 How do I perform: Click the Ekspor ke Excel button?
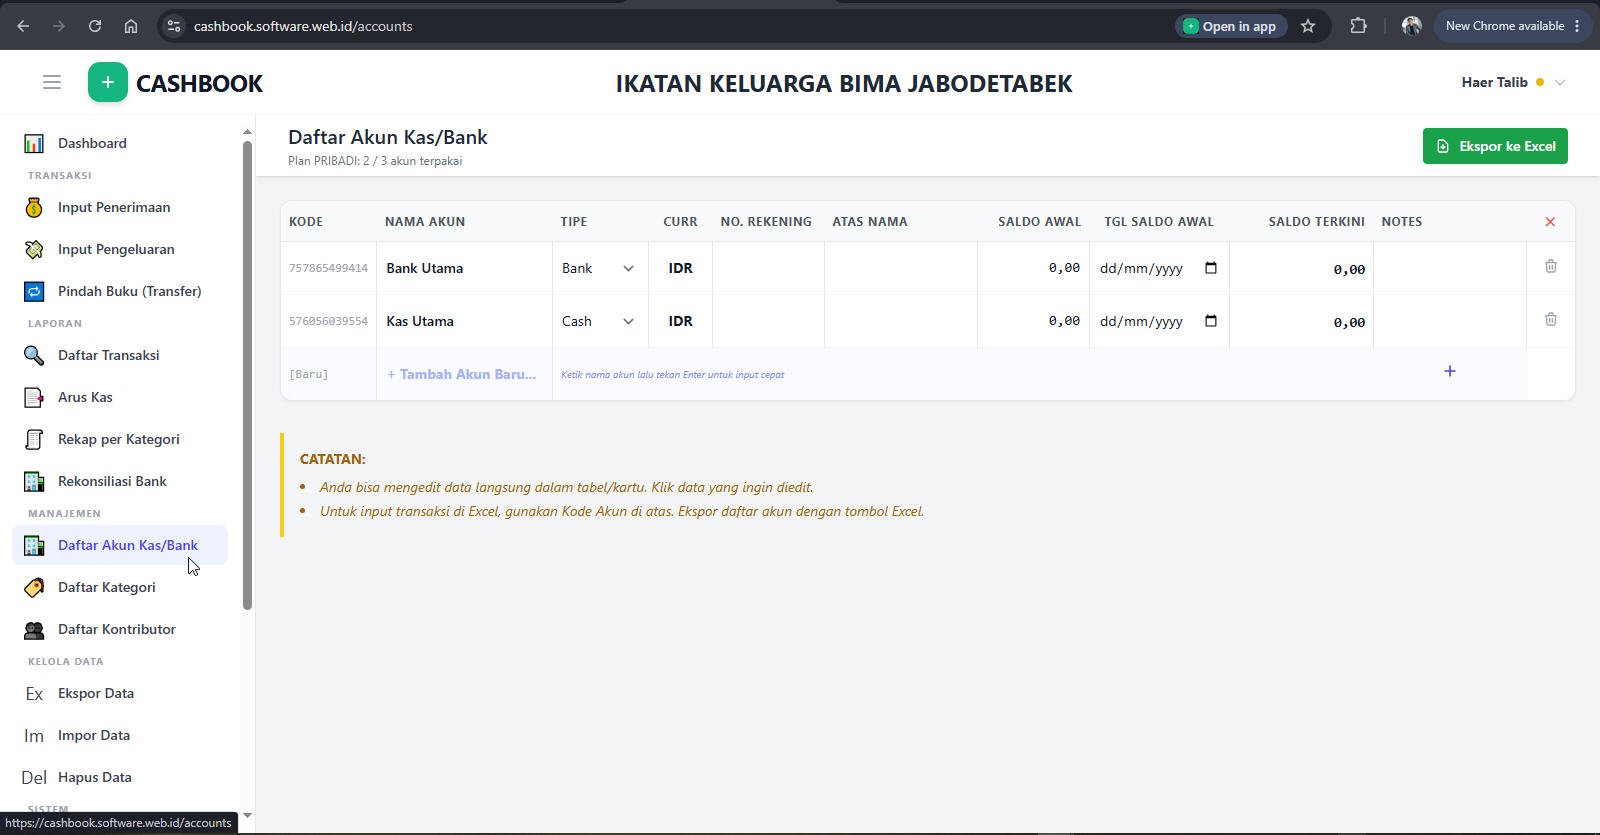(x=1495, y=146)
